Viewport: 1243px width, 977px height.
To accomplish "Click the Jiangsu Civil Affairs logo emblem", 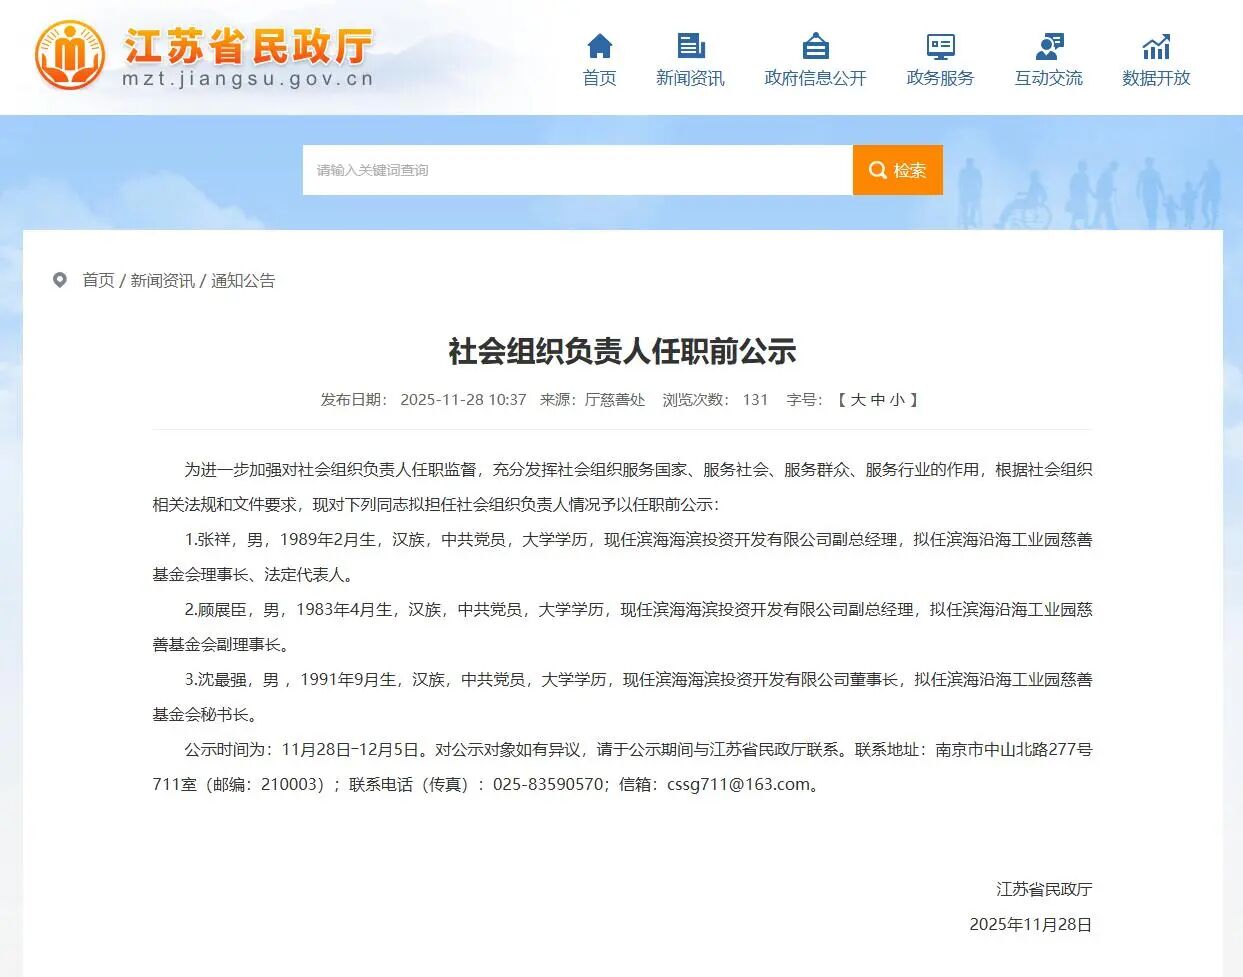I will pyautogui.click(x=69, y=56).
